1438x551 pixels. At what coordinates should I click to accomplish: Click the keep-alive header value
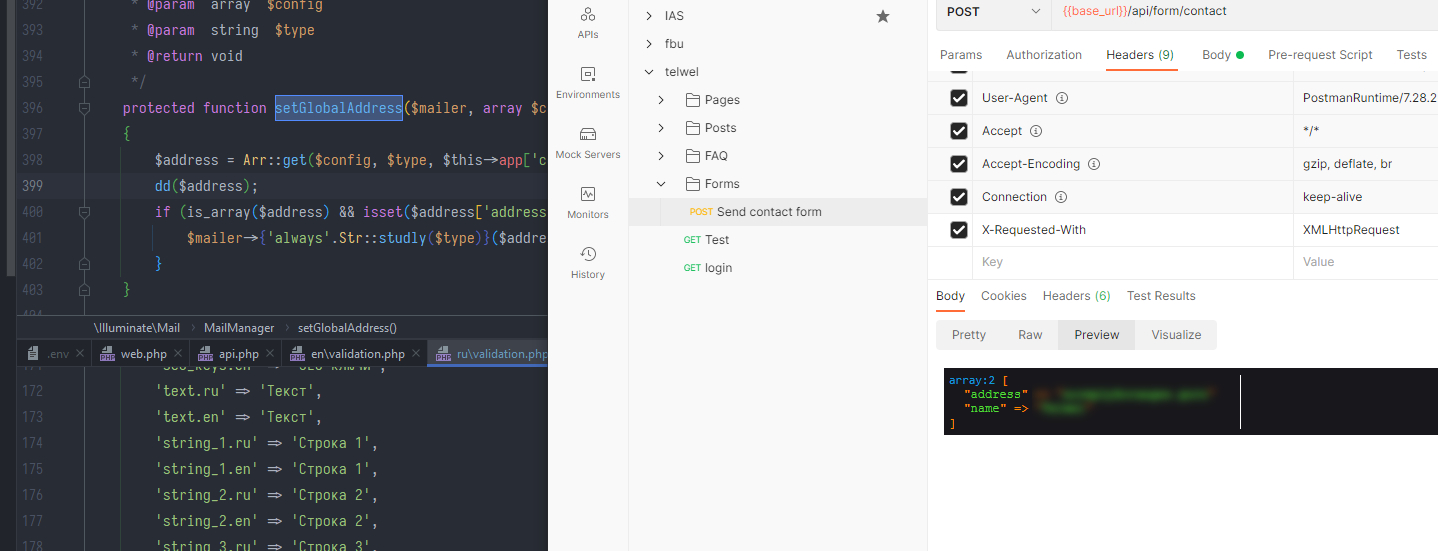coord(1332,197)
